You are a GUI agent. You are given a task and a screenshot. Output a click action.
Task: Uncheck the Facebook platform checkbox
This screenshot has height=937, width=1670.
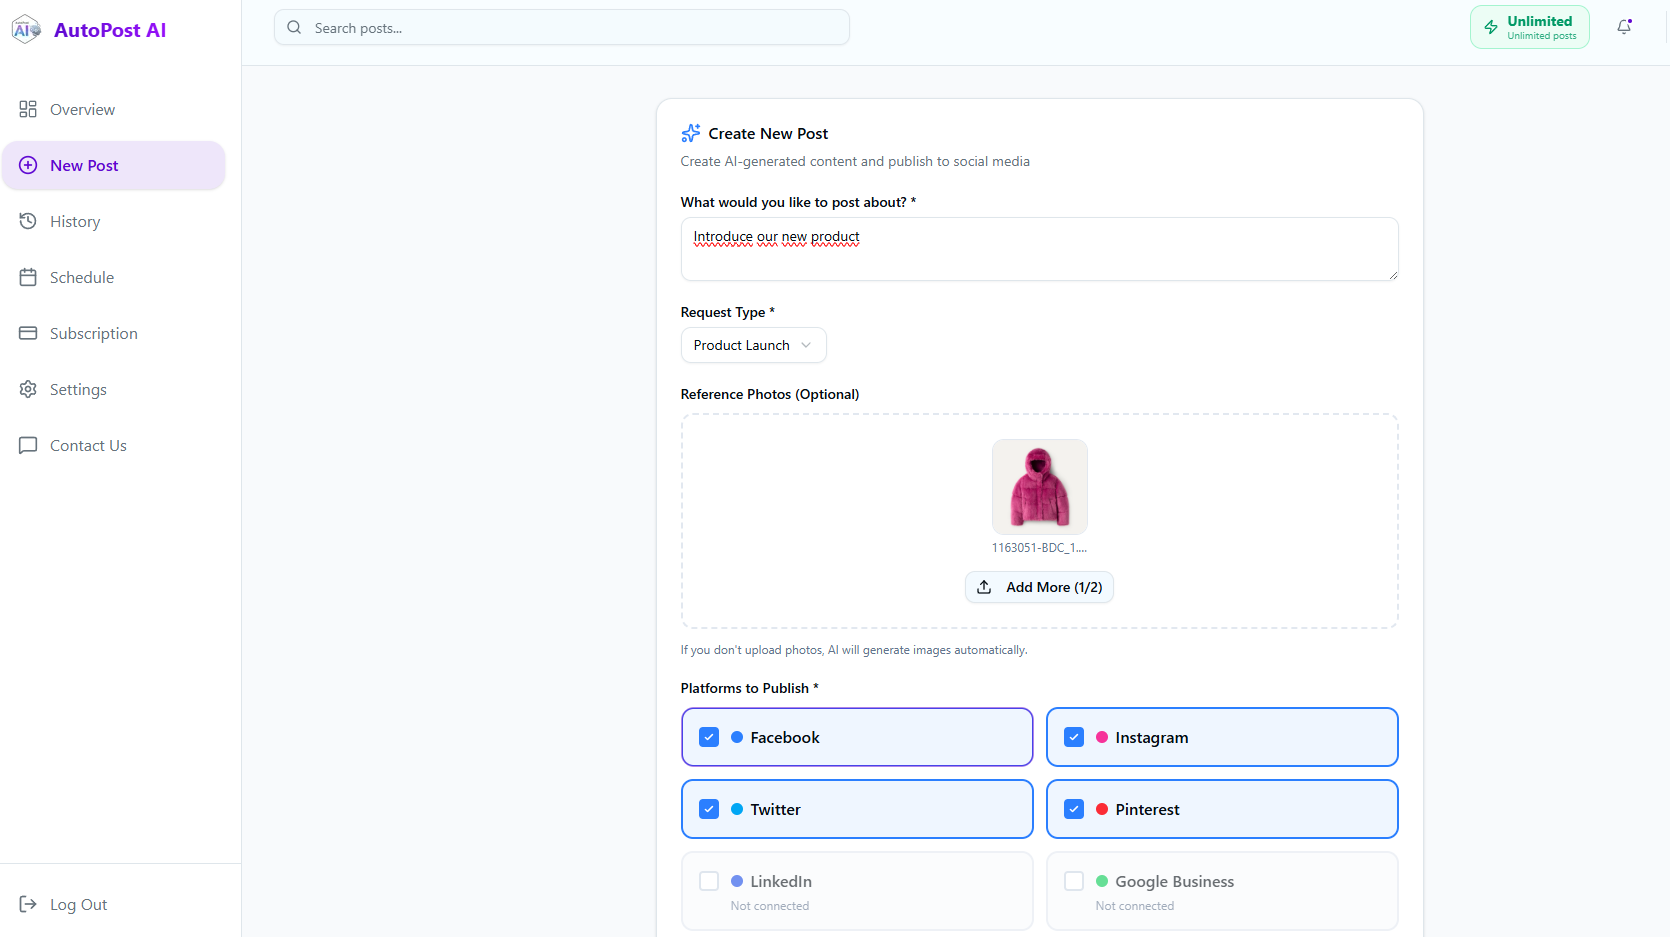pyautogui.click(x=709, y=736)
